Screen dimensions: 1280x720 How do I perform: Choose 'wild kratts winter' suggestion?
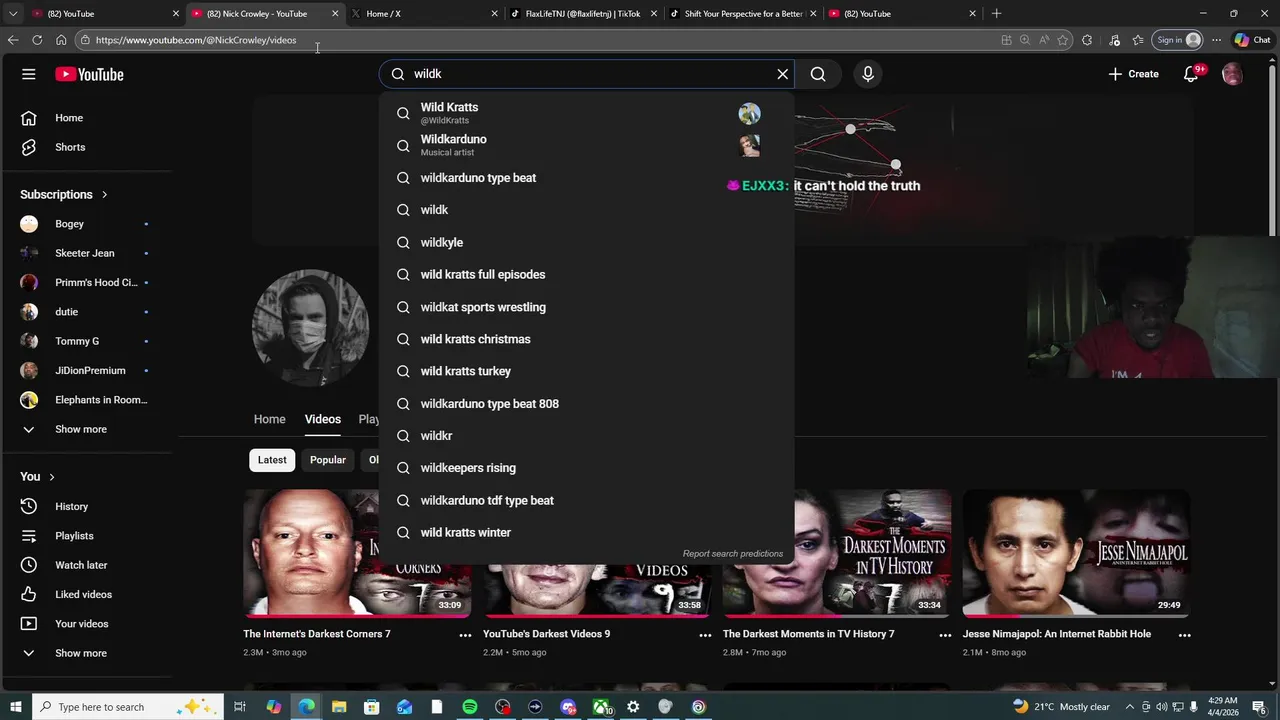click(x=587, y=533)
